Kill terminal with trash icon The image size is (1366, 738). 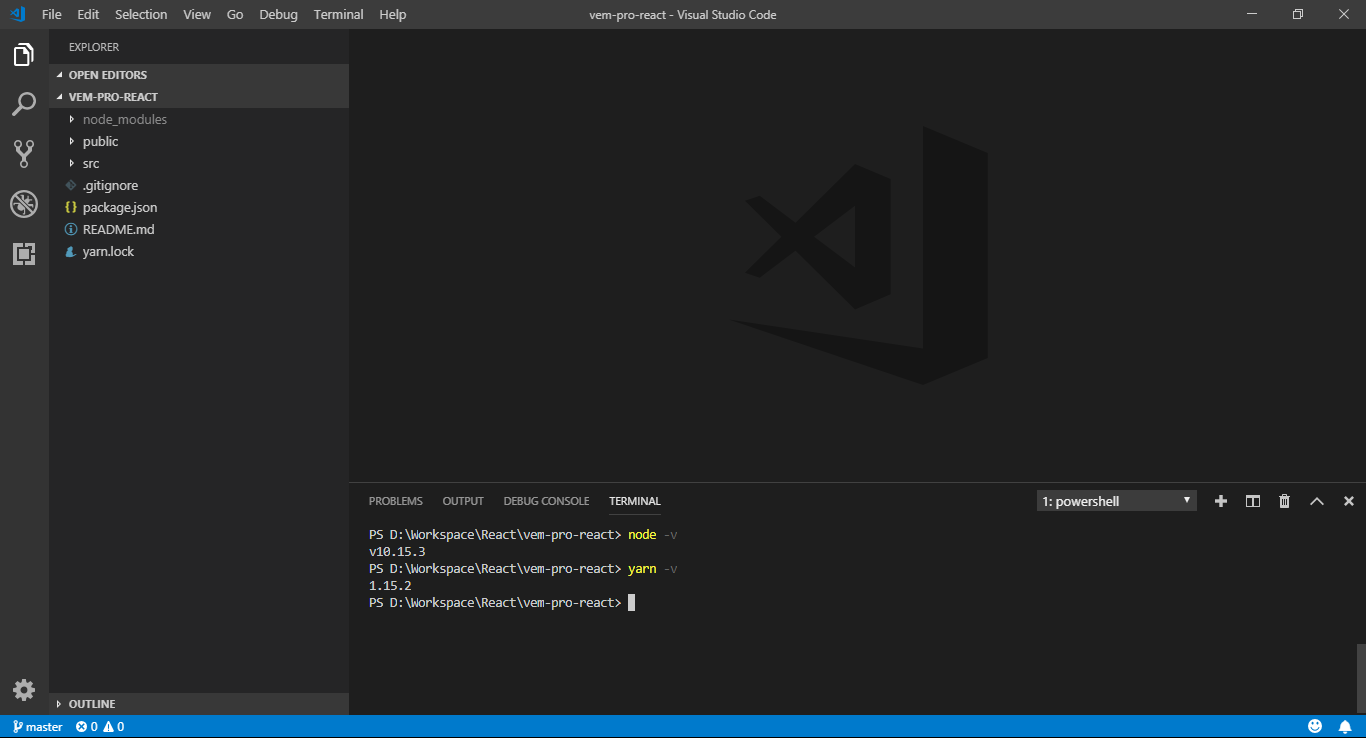pos(1285,501)
